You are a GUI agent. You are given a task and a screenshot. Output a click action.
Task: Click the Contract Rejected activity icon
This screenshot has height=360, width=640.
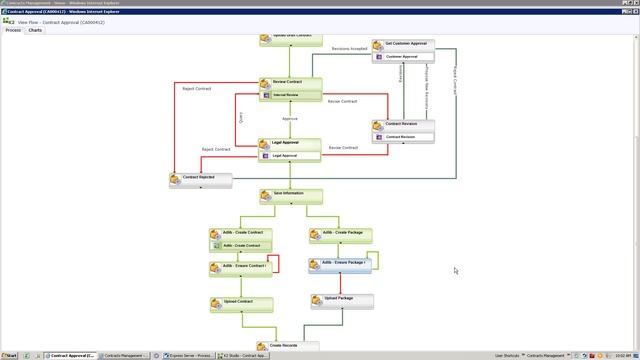[x=175, y=179]
